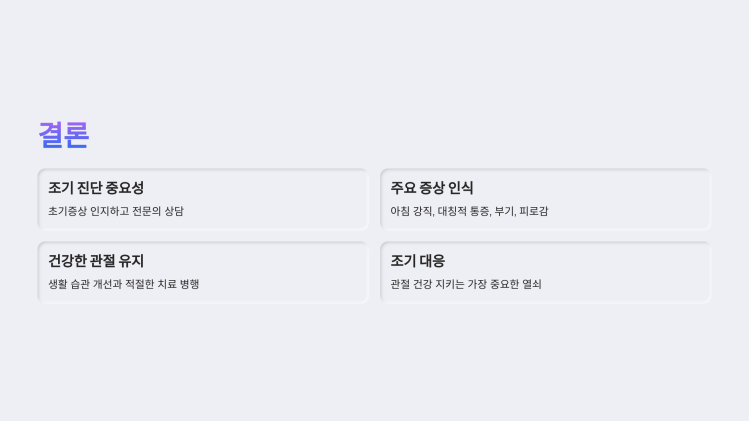This screenshot has height=421, width=749.
Task: Select the description line listing symptoms starting '아침 강직'
Action: pyautogui.click(x=469, y=211)
